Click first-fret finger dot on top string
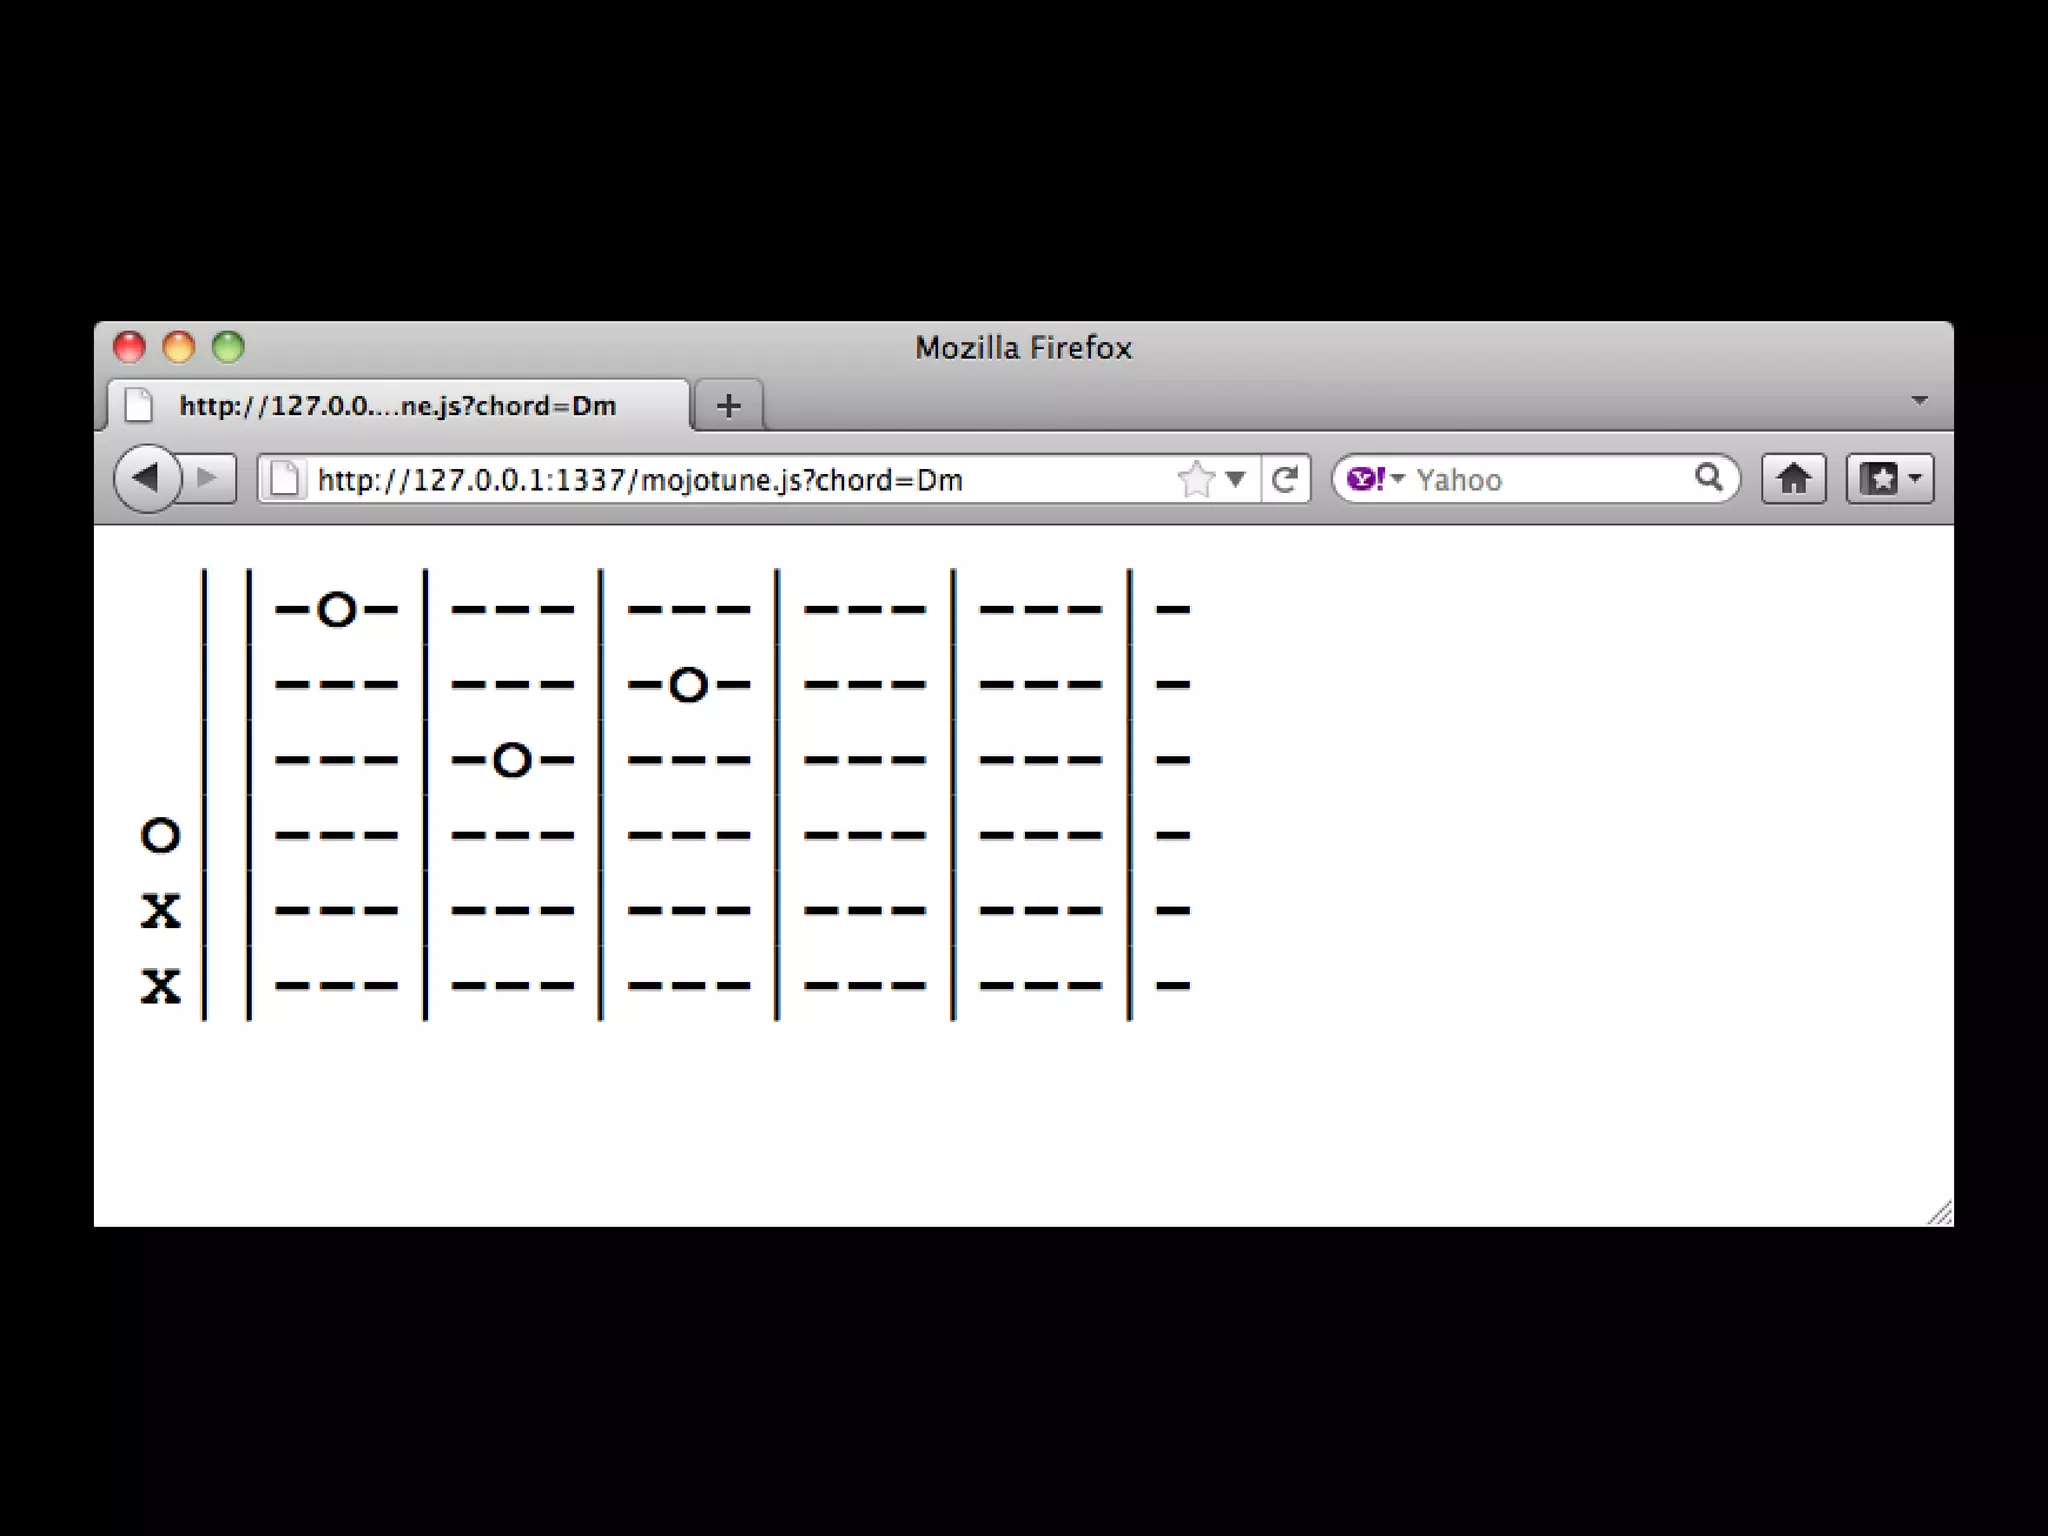 click(x=337, y=609)
